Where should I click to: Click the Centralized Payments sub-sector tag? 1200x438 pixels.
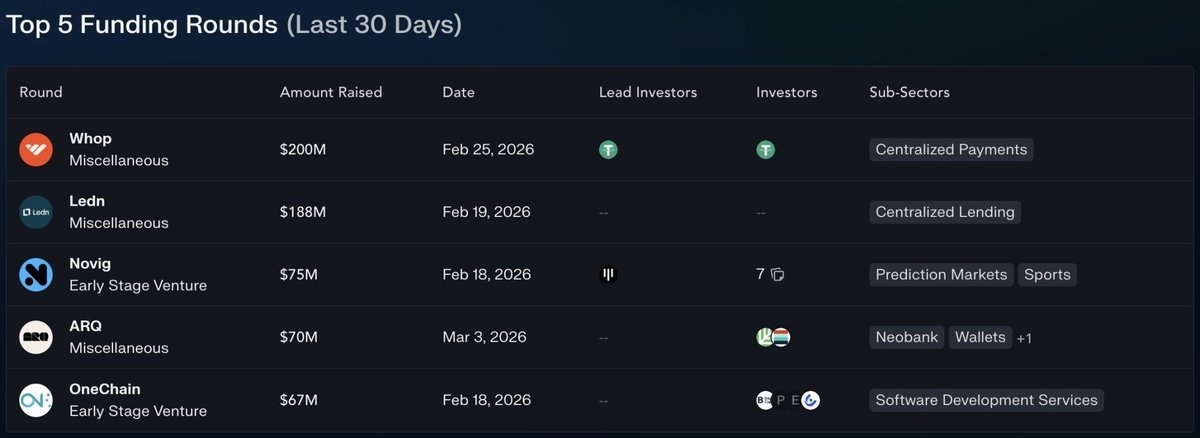click(951, 150)
